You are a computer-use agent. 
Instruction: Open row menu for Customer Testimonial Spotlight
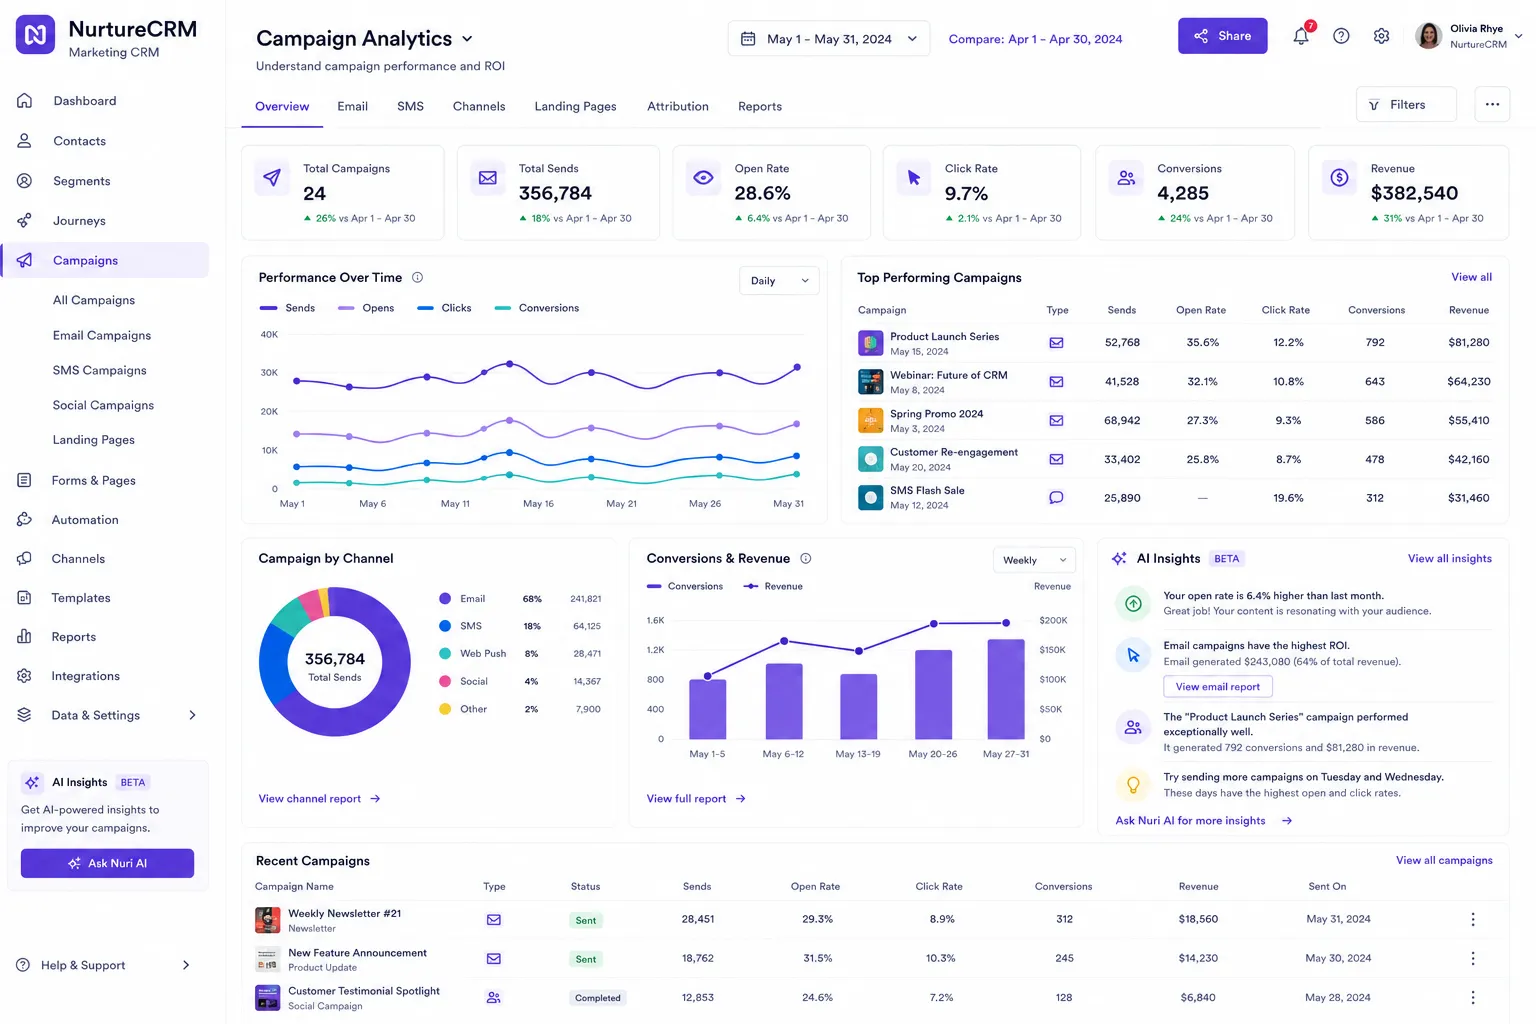coord(1473,997)
